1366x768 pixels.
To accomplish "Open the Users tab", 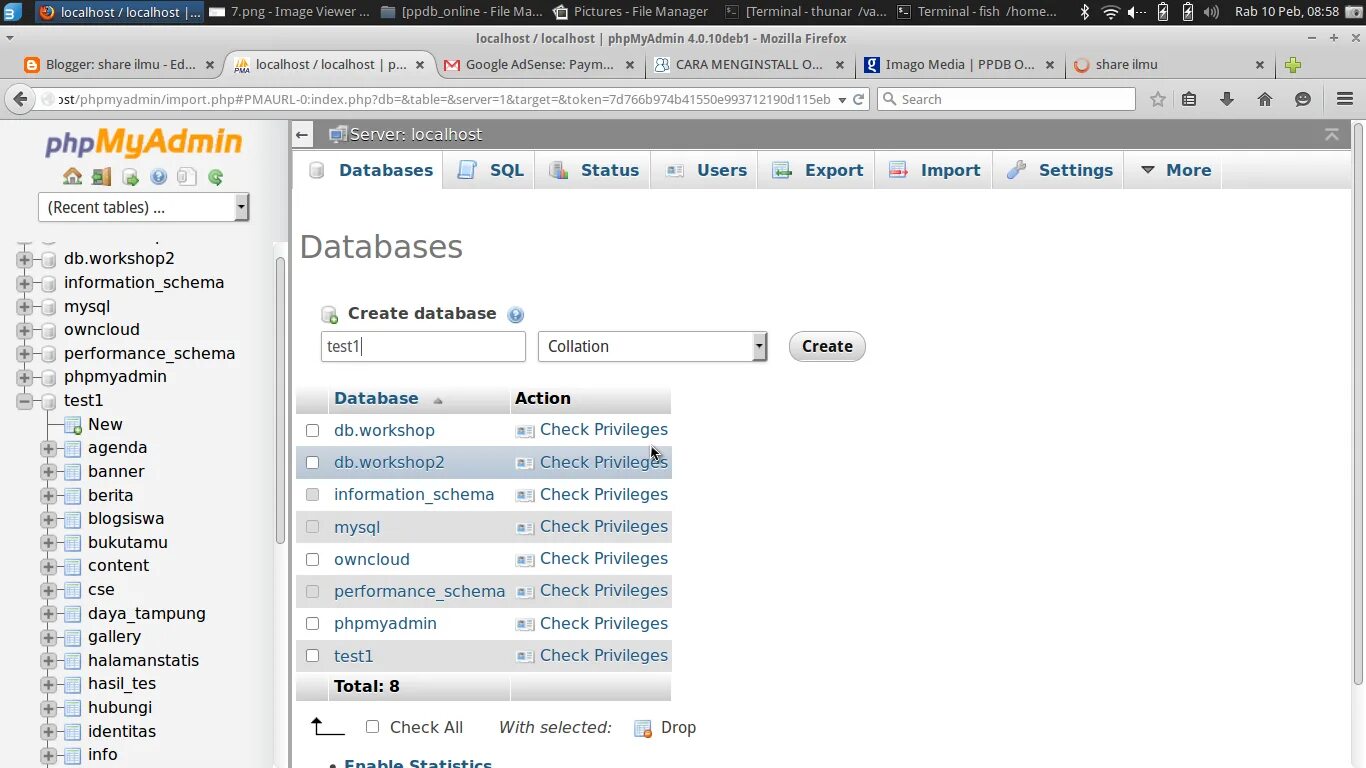I will click(x=706, y=170).
